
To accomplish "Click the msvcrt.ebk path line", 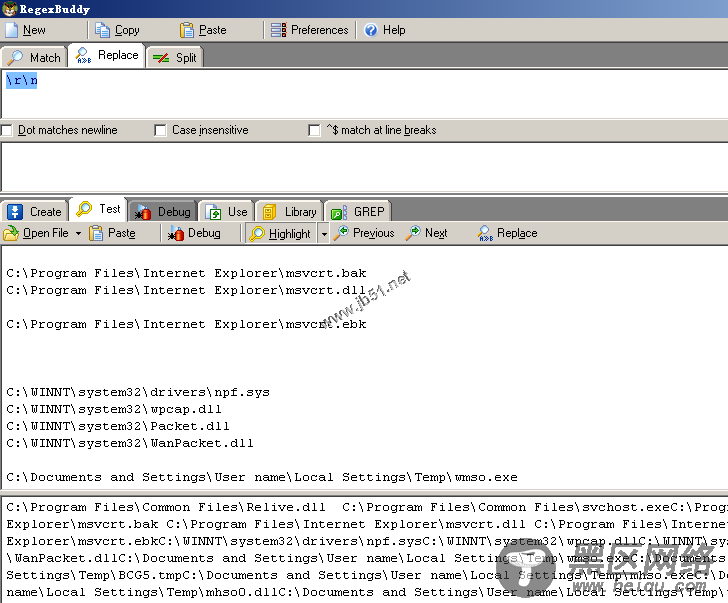I will [x=186, y=324].
